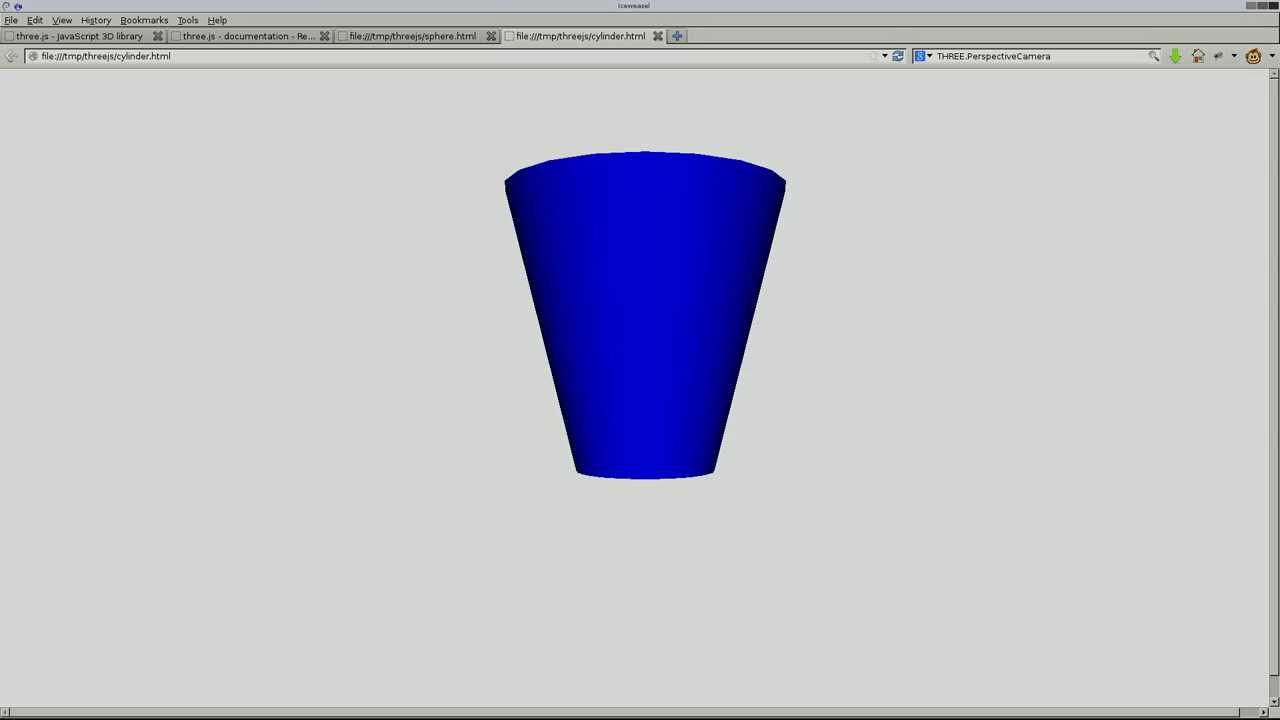This screenshot has width=1280, height=720.
Task: Reload the page with the refresh icon
Action: [x=898, y=56]
